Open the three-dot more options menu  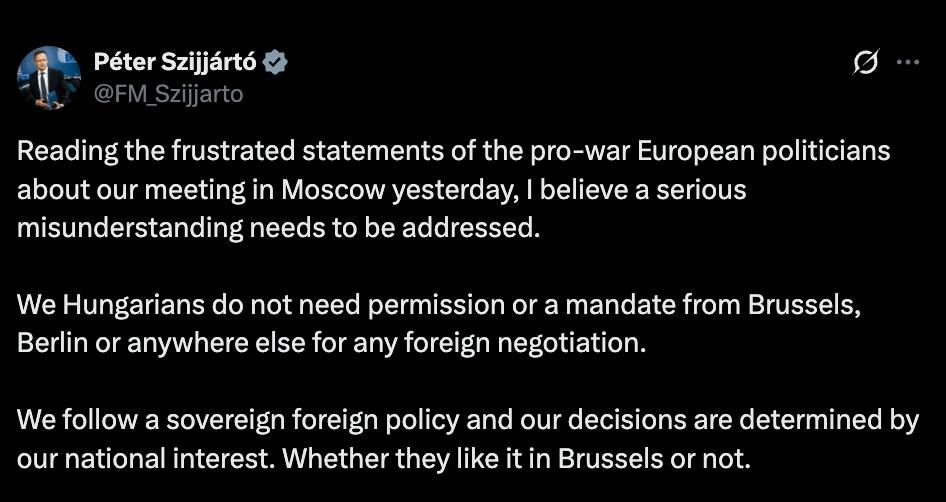[x=907, y=62]
